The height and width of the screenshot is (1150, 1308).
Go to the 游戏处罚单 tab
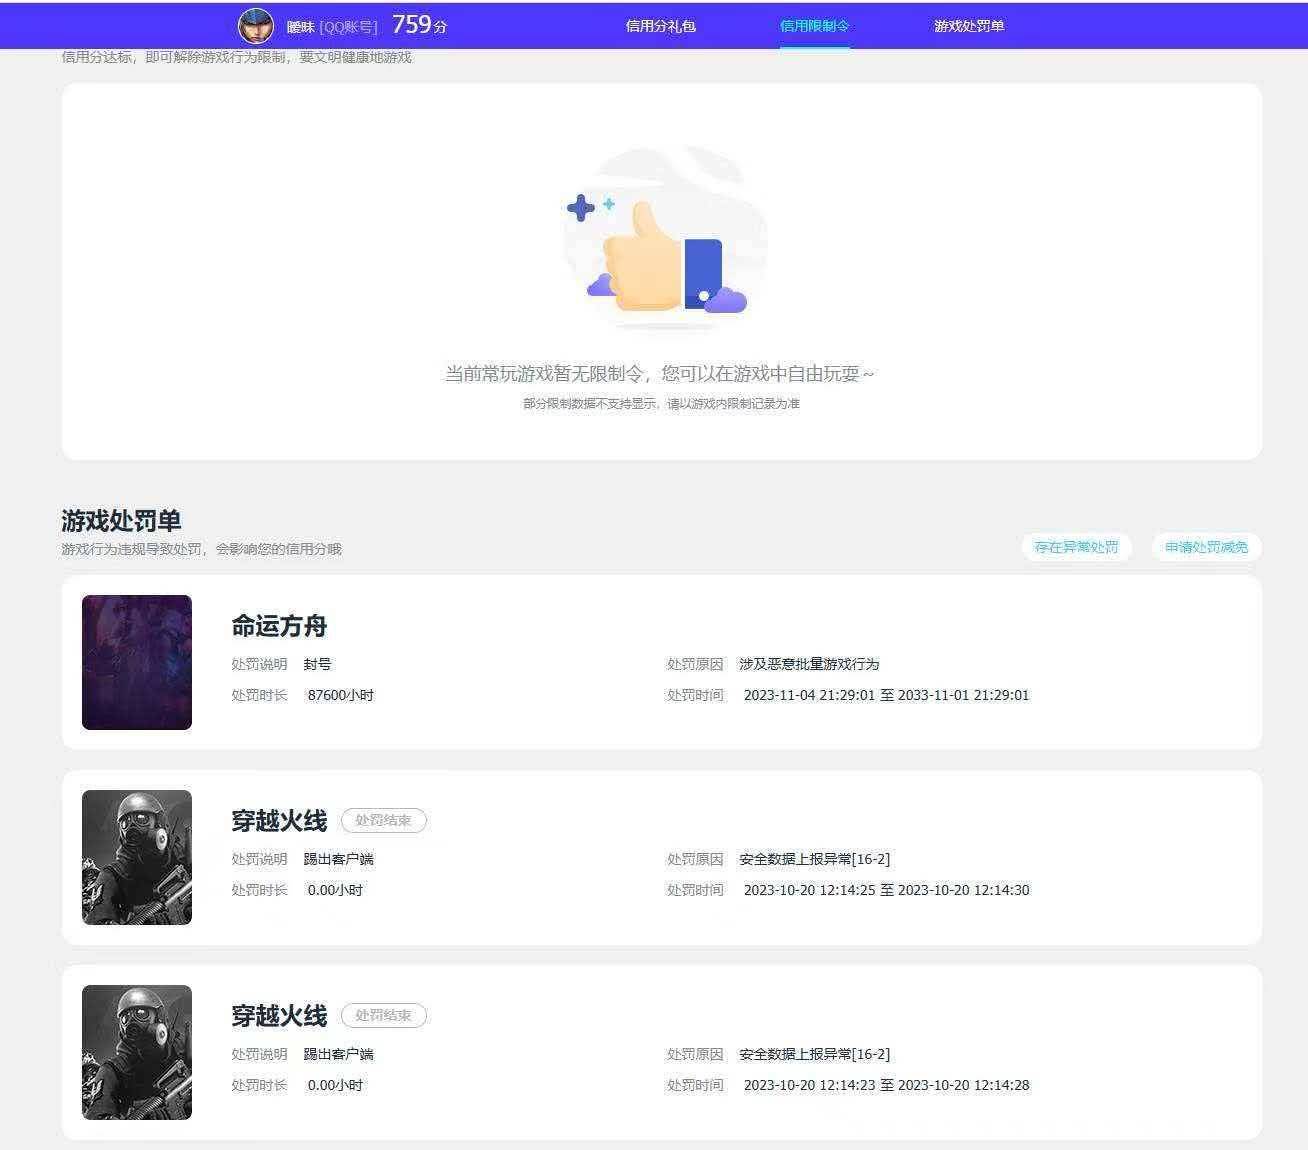click(x=969, y=26)
